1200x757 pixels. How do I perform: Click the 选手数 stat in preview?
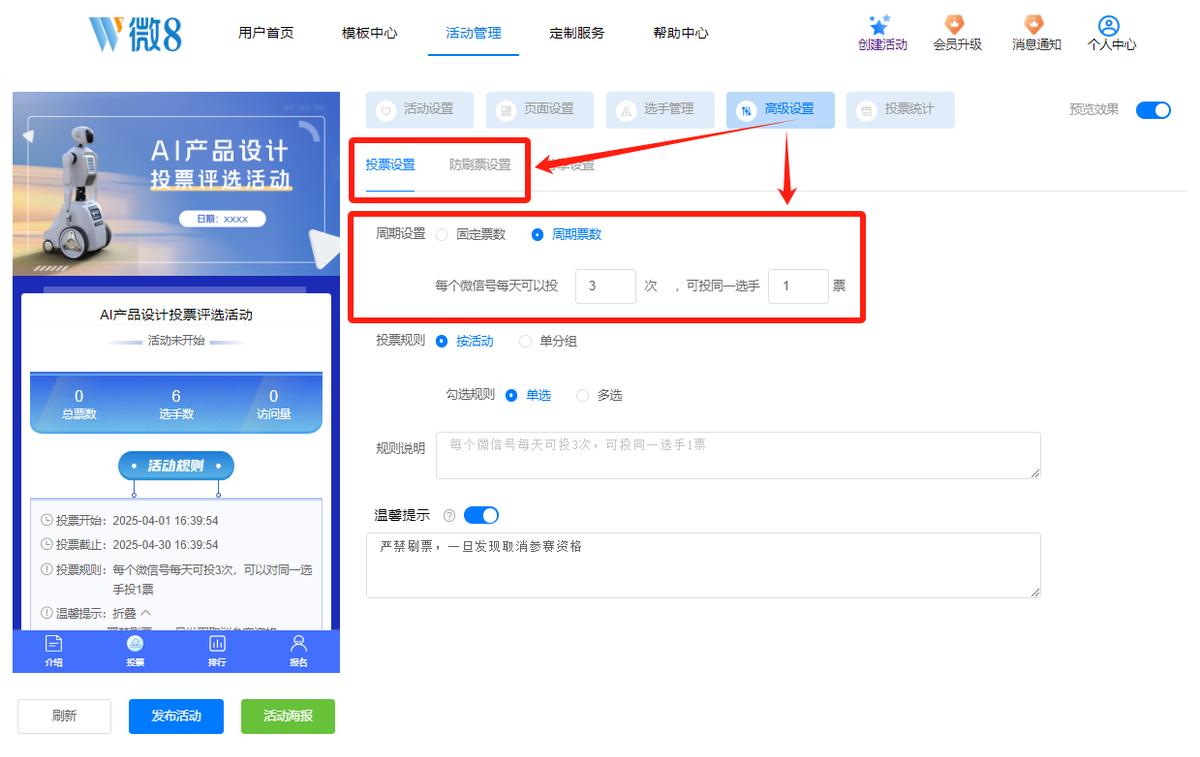pyautogui.click(x=176, y=404)
